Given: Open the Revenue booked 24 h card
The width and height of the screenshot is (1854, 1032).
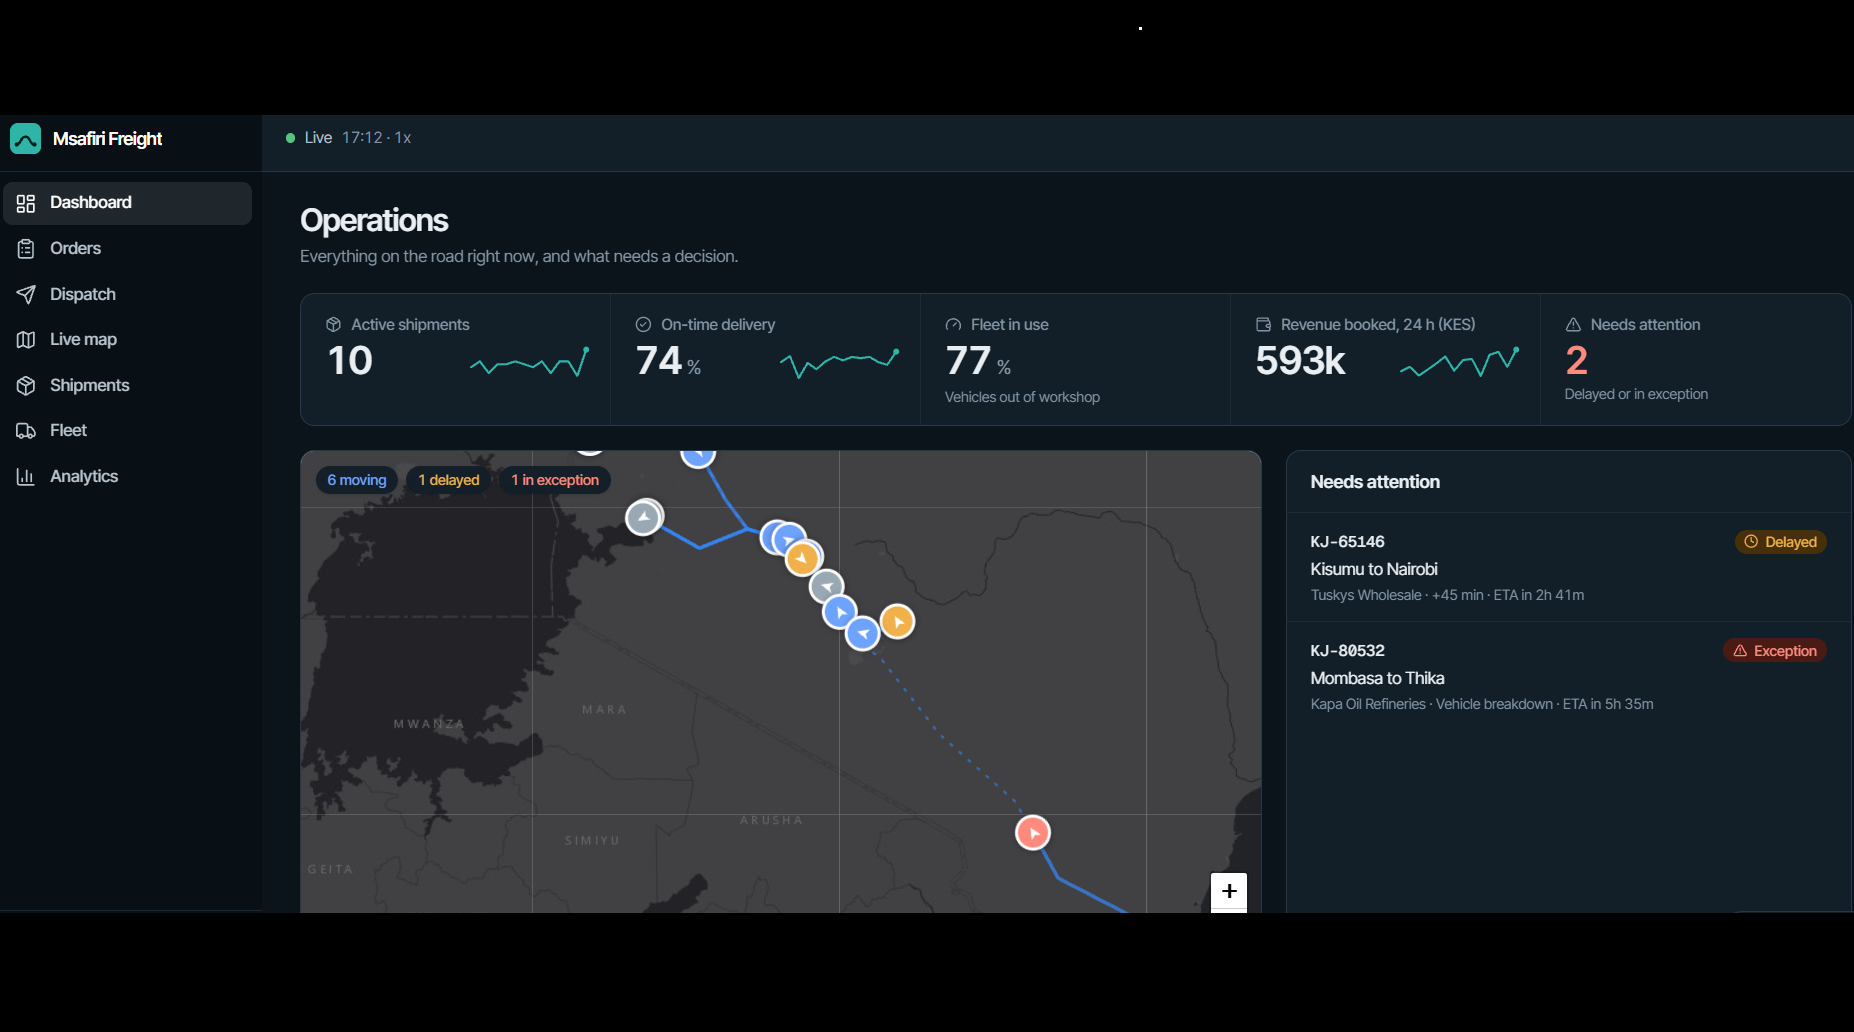Looking at the screenshot, I should pos(1386,359).
